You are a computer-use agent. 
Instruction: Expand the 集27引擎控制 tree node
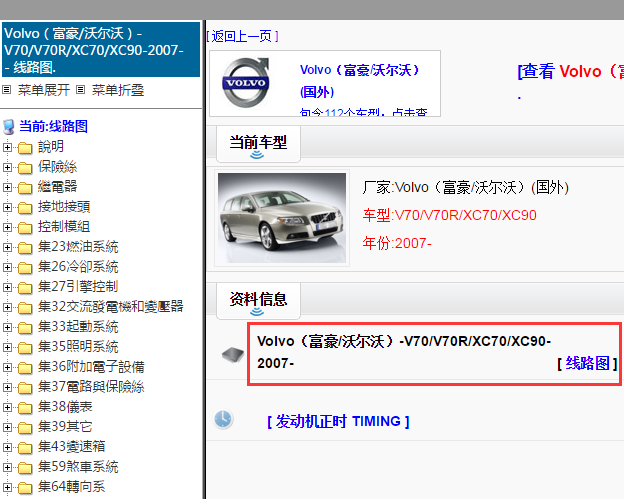pos(7,287)
